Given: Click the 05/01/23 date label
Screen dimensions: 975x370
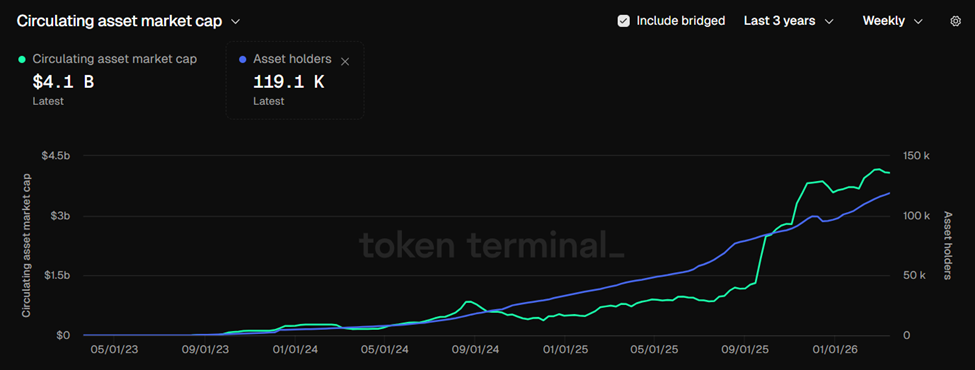Looking at the screenshot, I should point(114,350).
